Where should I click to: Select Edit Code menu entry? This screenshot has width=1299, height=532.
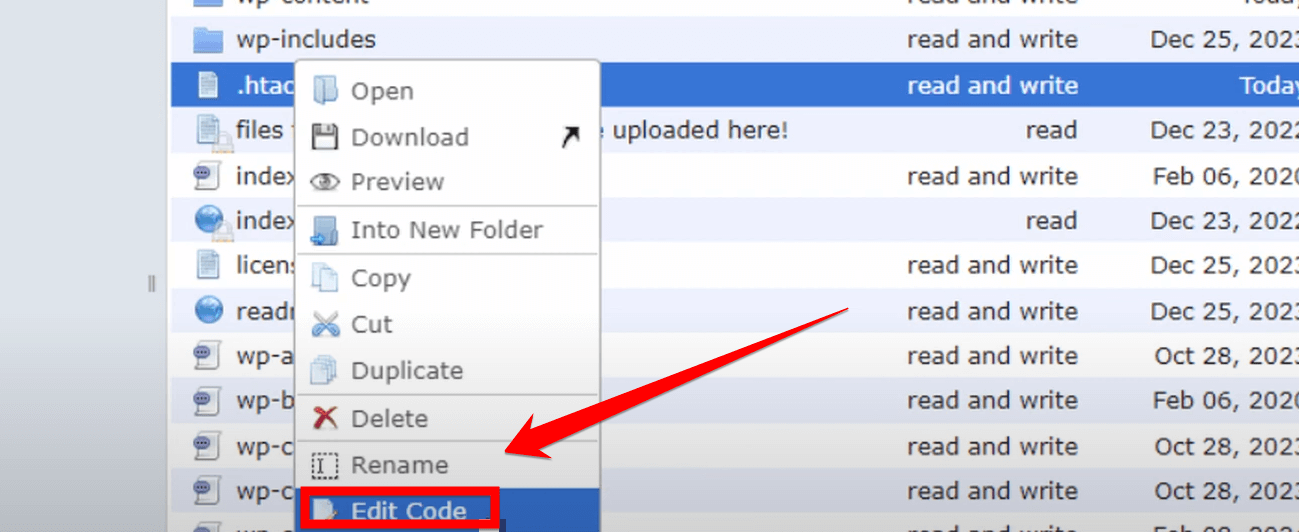[x=408, y=512]
